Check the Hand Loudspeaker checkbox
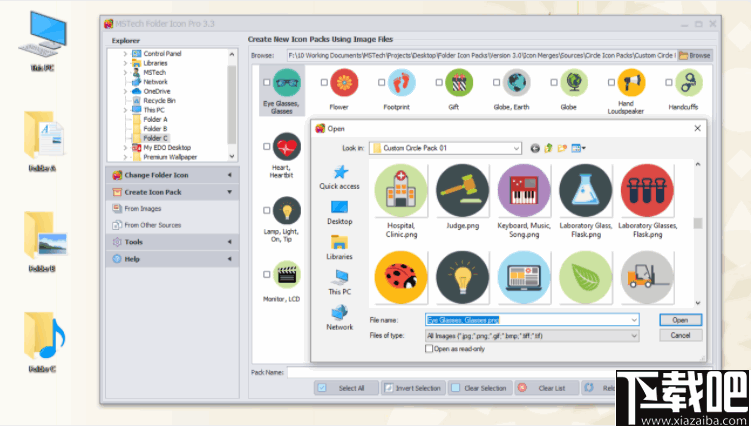Screen dimensions: 751x426 click(x=612, y=82)
